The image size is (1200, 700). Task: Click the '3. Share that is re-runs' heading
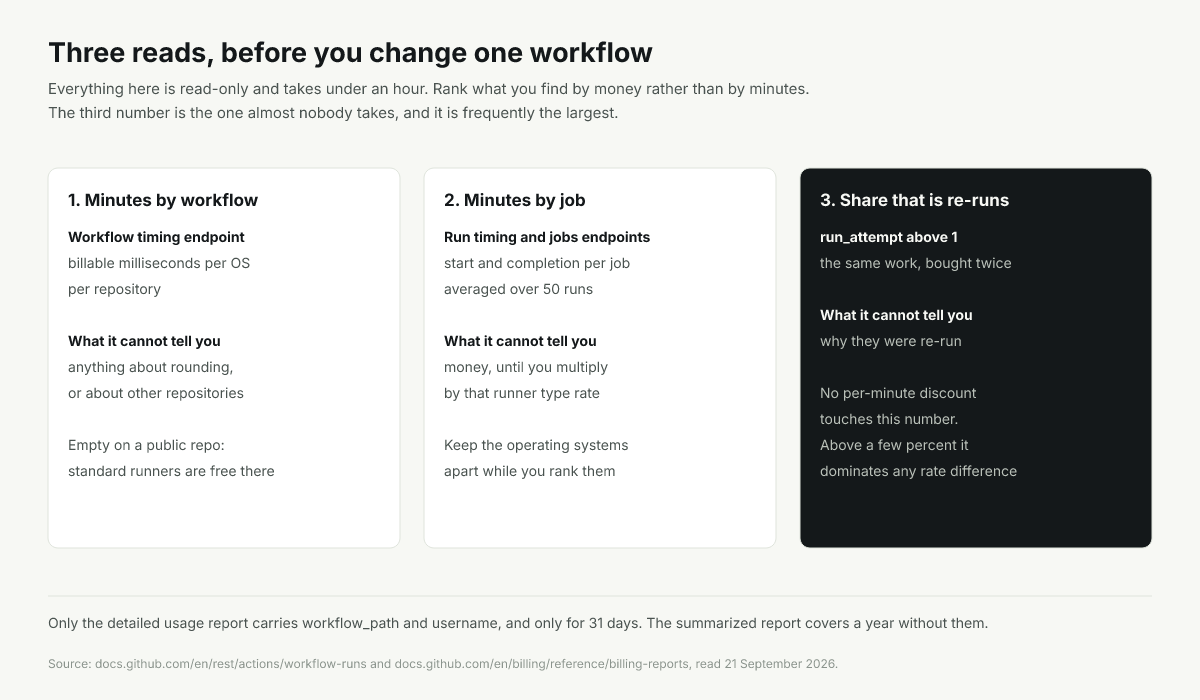tap(914, 200)
